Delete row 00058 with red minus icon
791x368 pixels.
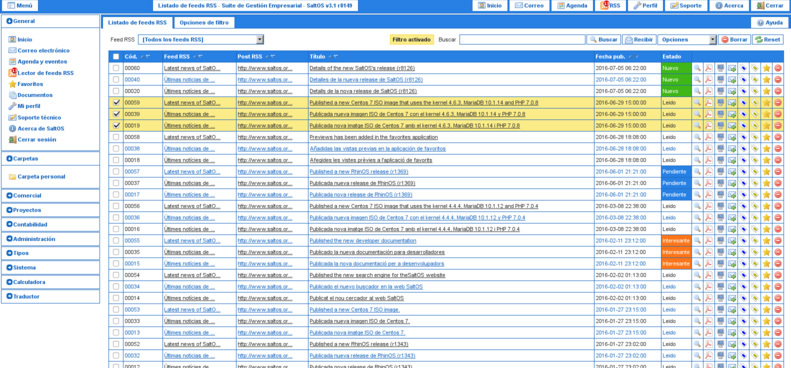click(x=778, y=137)
